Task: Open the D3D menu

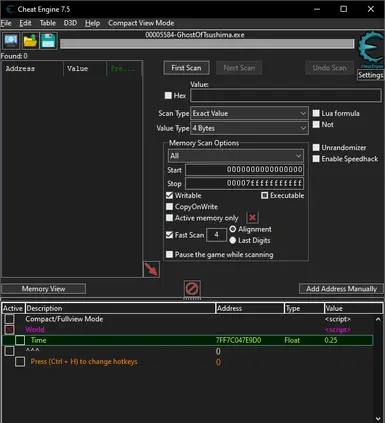Action: 70,23
